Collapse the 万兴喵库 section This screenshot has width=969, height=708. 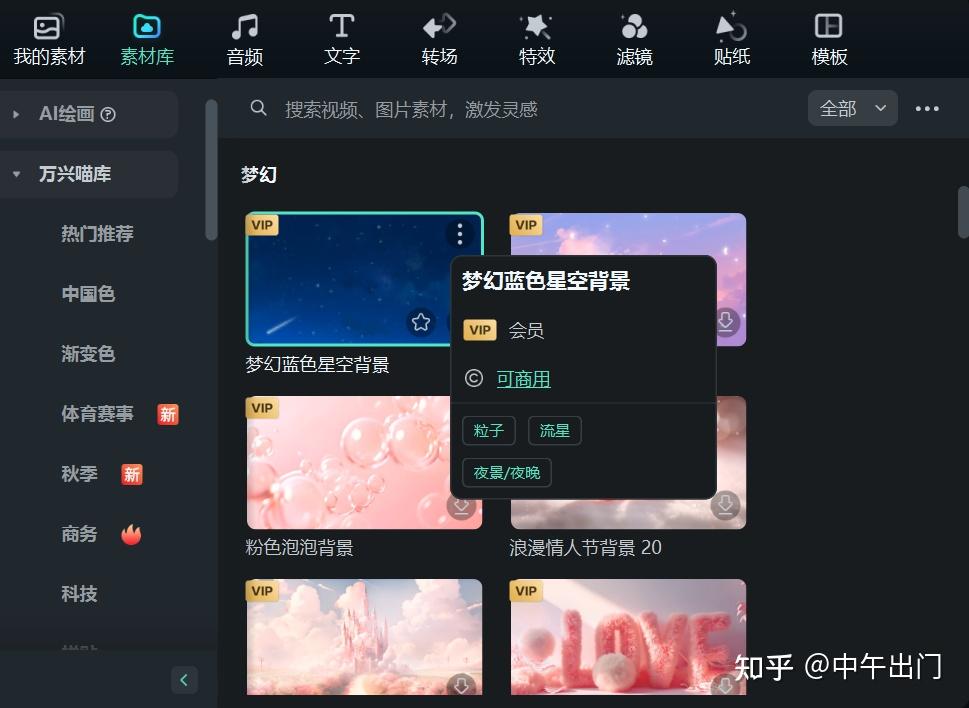click(x=17, y=174)
